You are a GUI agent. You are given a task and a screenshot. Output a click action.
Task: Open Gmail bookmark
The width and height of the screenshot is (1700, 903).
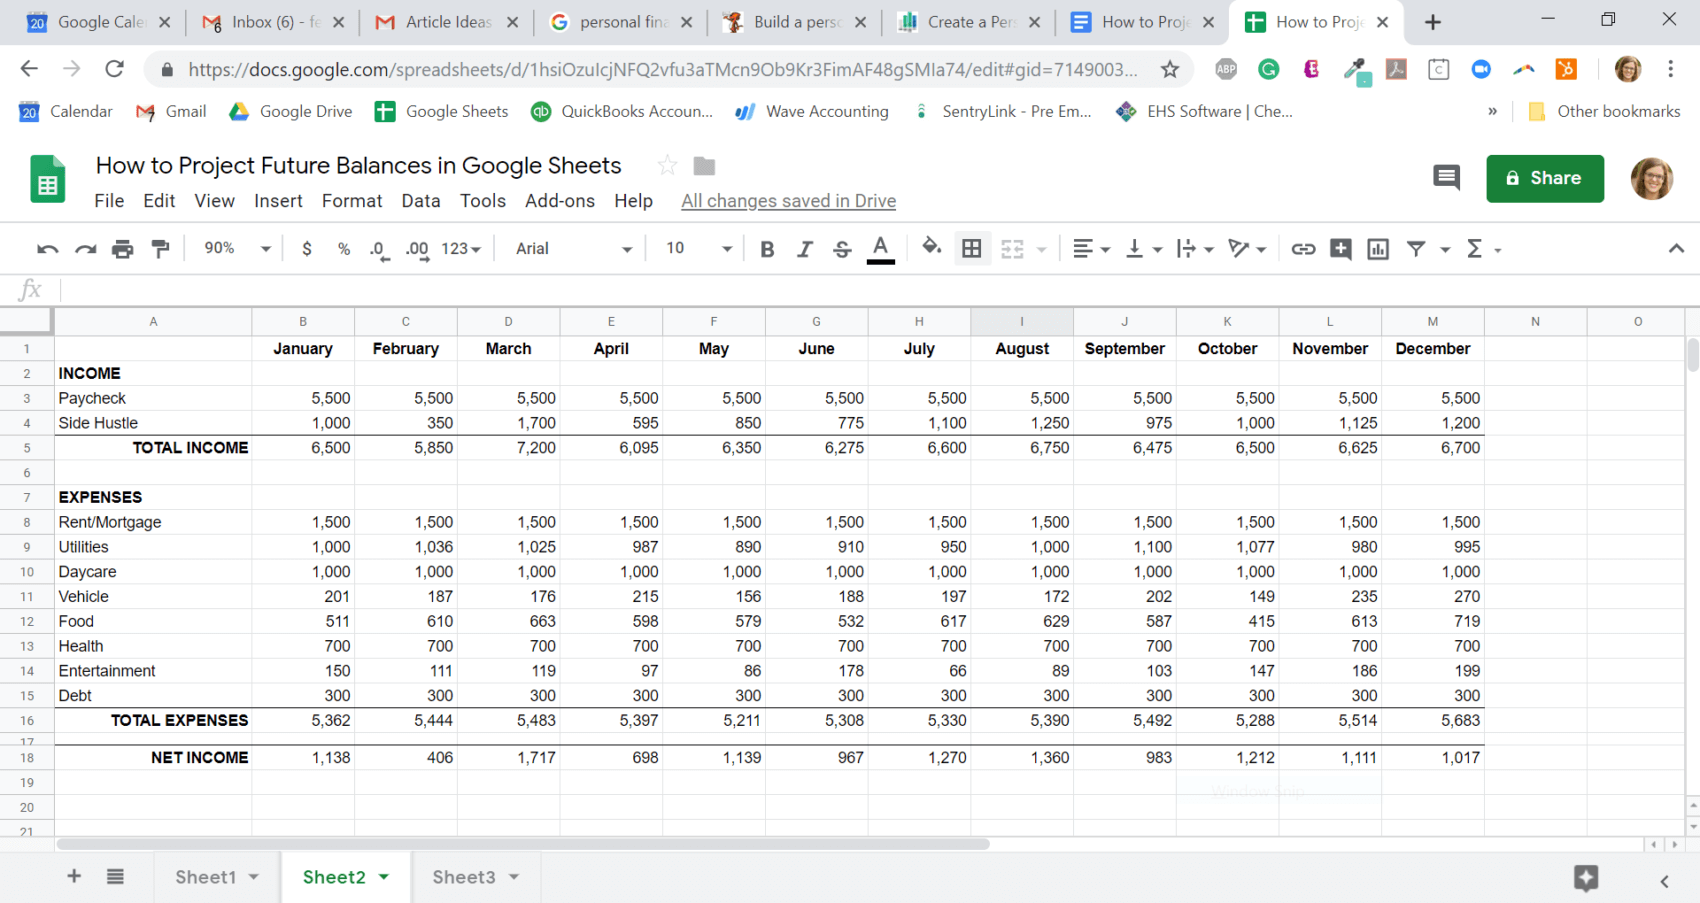[x=171, y=111]
